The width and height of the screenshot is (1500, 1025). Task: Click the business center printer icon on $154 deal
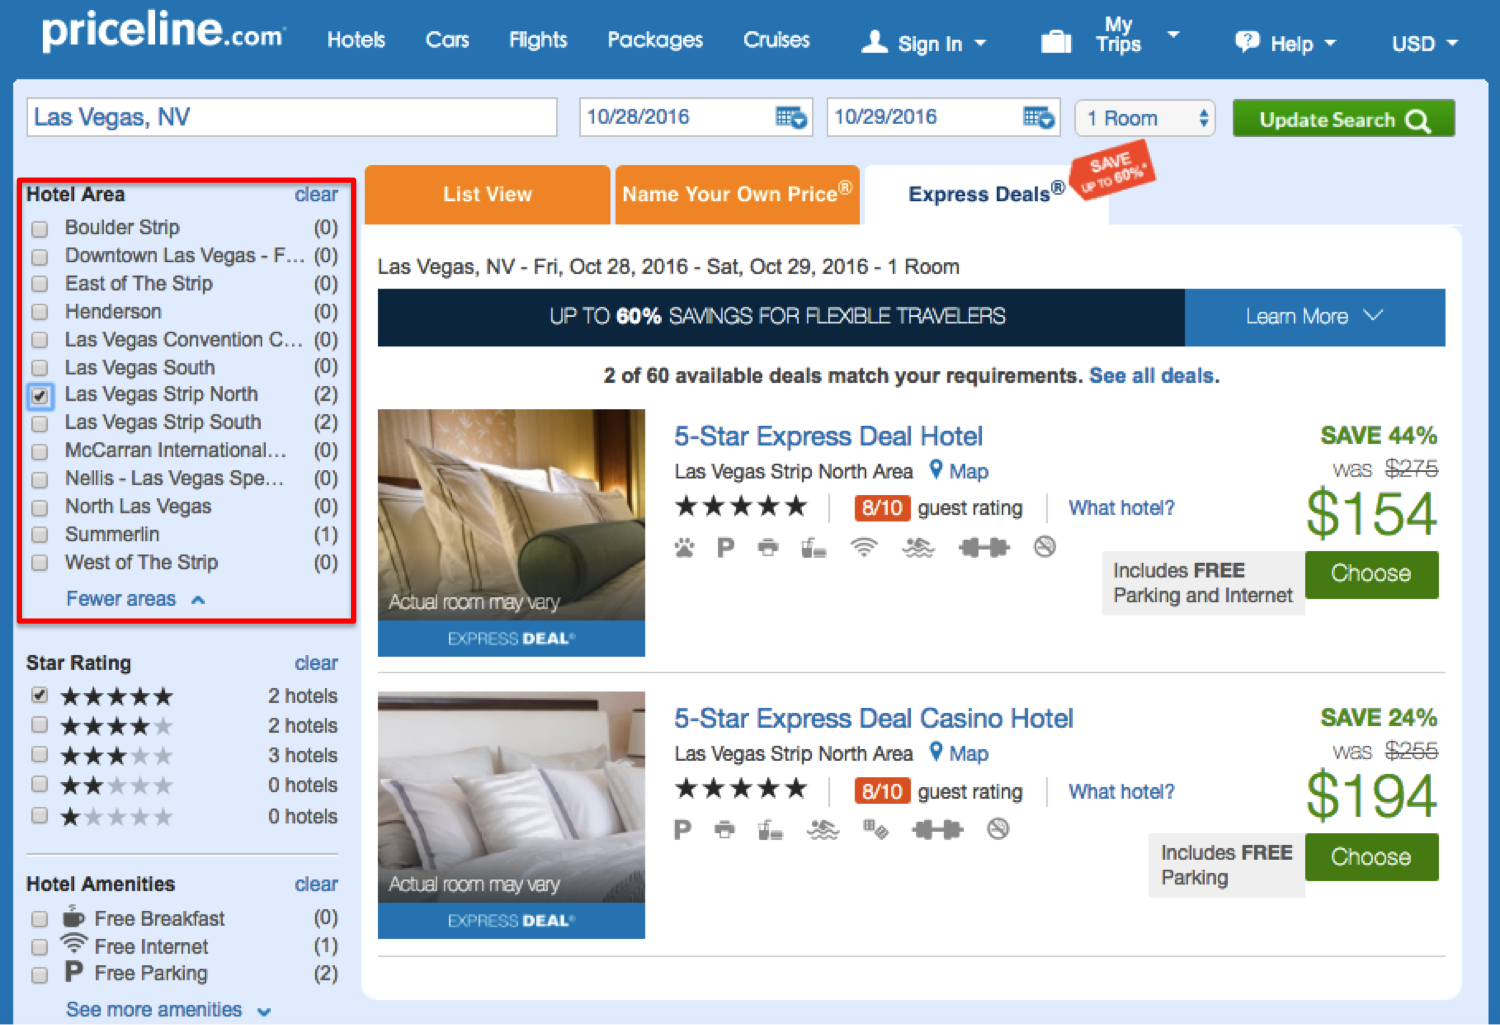click(768, 547)
